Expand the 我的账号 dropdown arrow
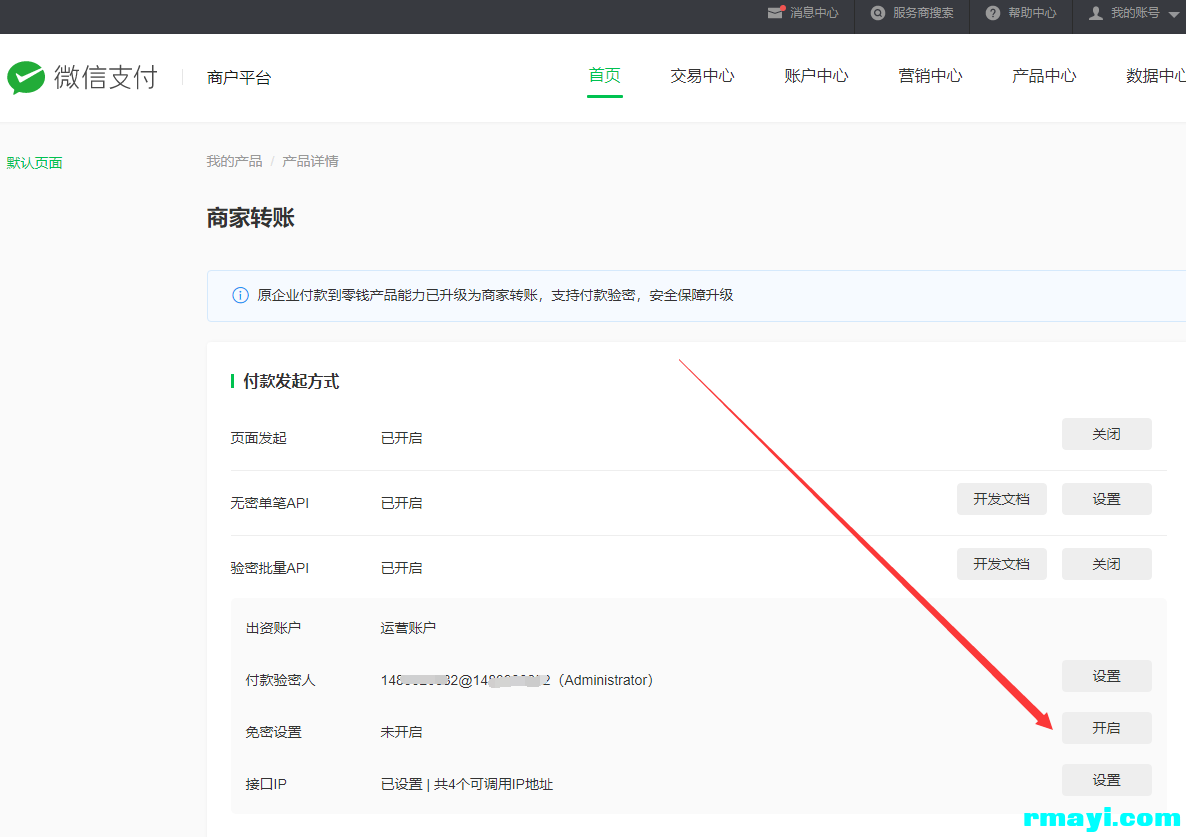 [x=1174, y=14]
